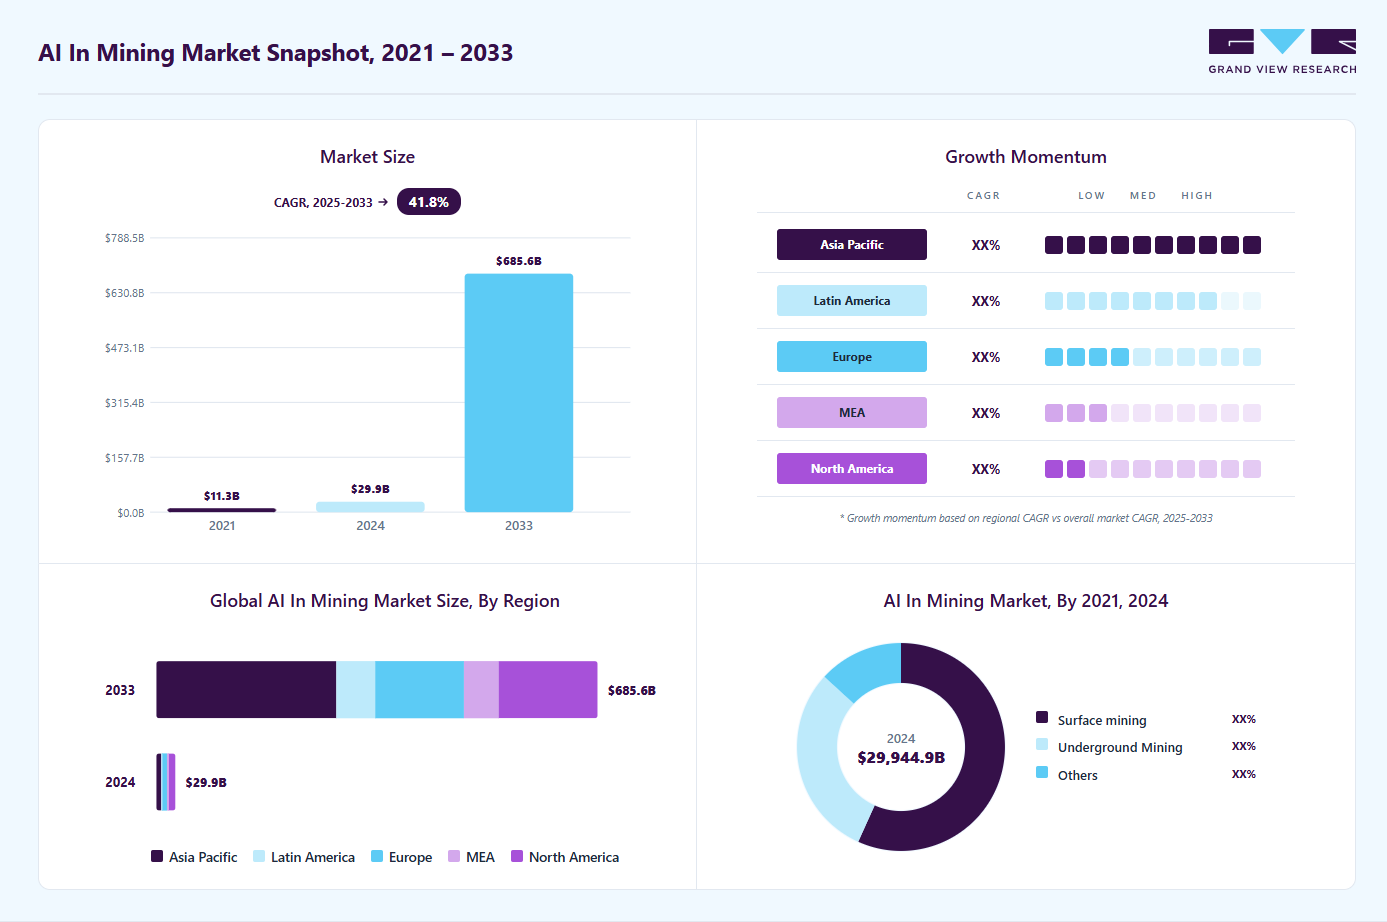Select the North America region label button

click(x=852, y=469)
